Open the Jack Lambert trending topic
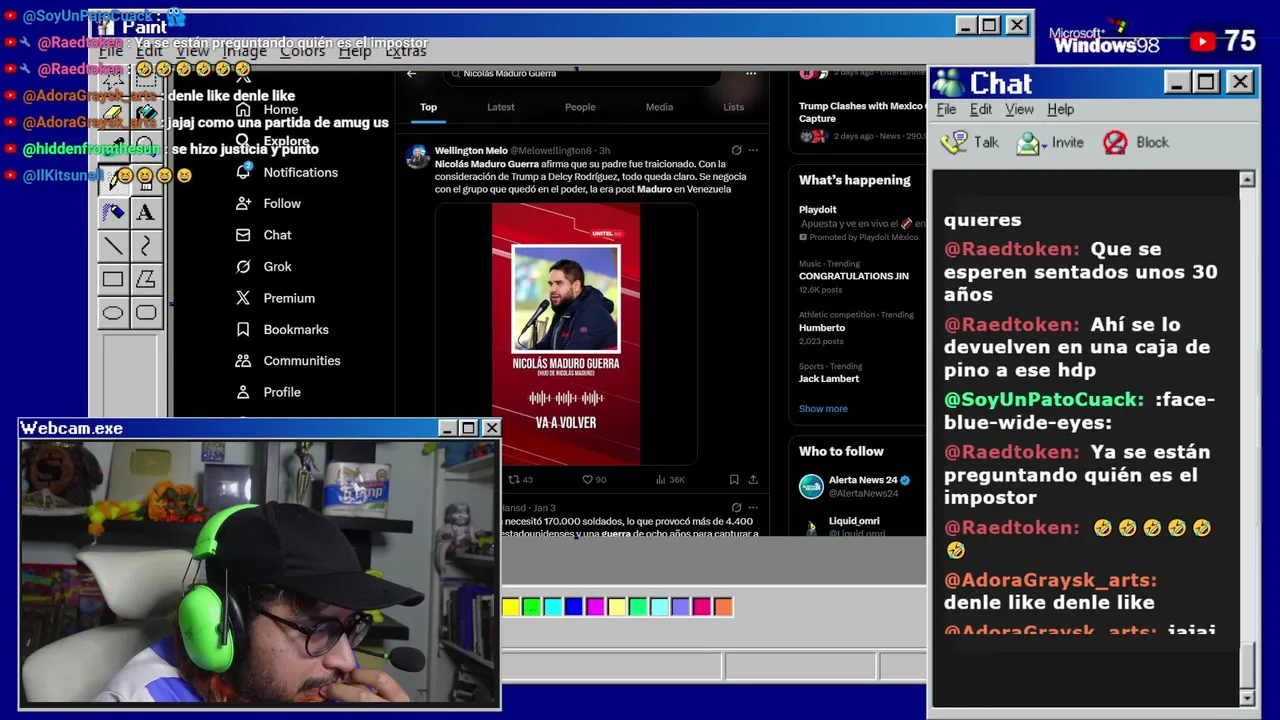Image resolution: width=1280 pixels, height=720 pixels. (829, 379)
